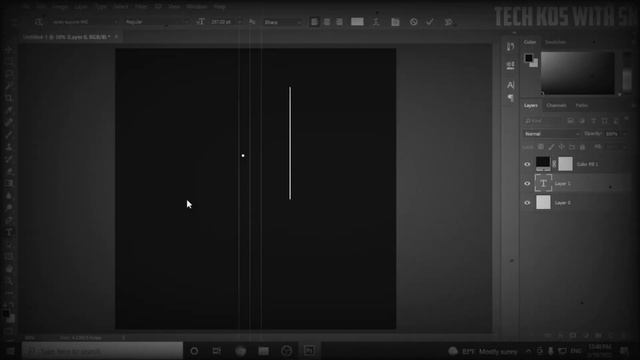Switch to the Channels tab
640x360 pixels.
click(x=556, y=105)
